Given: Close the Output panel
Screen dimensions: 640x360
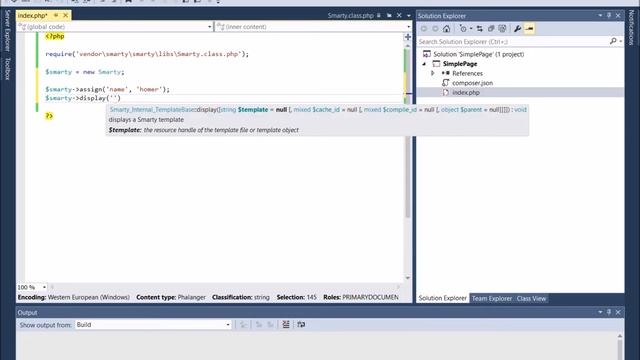Looking at the screenshot, I should tap(618, 312).
